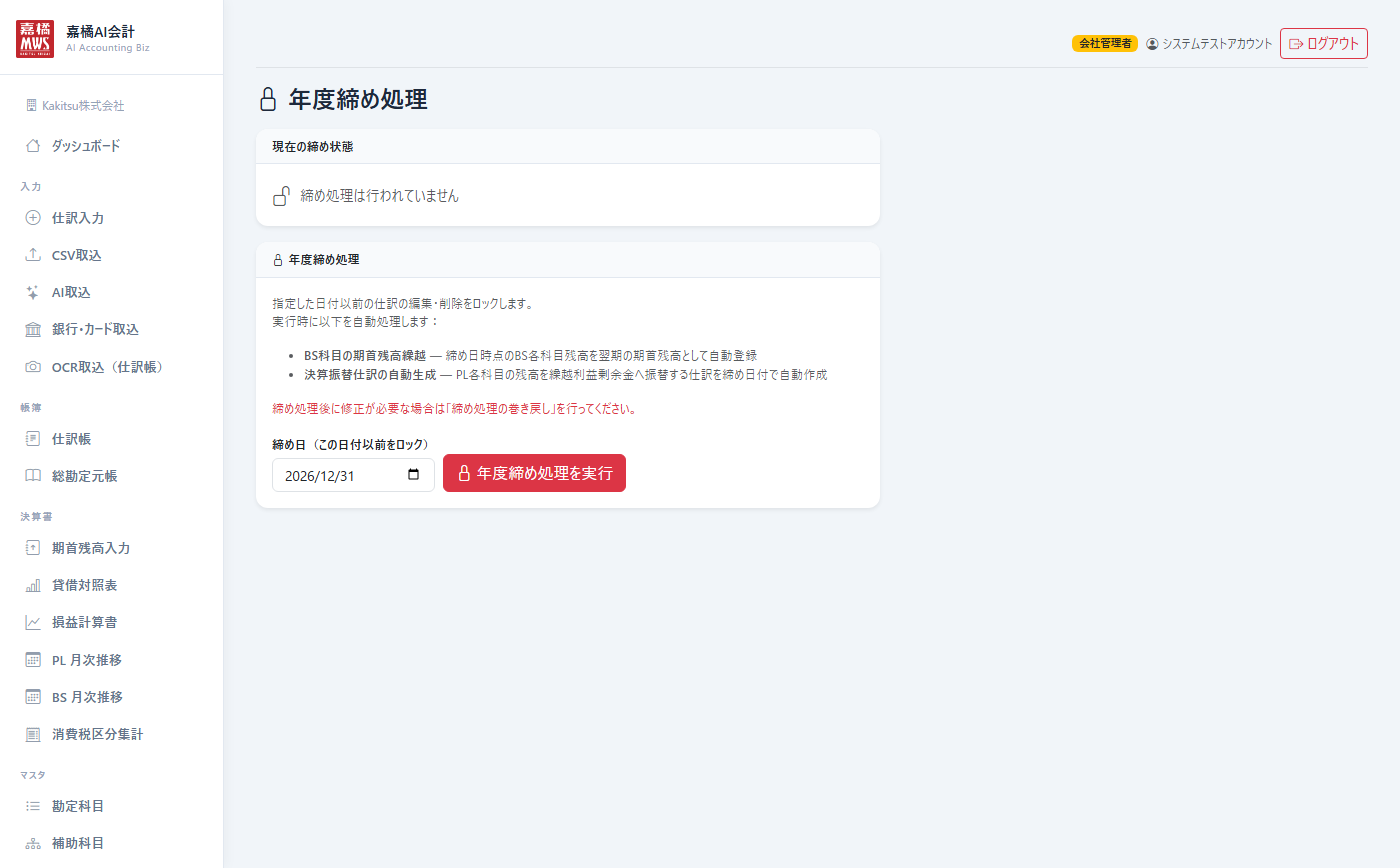Click the journal icon beside 仕訳帳
The image size is (1400, 868).
pyautogui.click(x=33, y=439)
